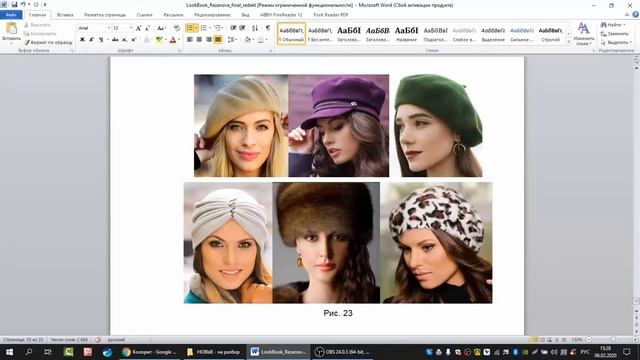
Task: Click Изменить стили (Change Styles) button
Action: 584,33
